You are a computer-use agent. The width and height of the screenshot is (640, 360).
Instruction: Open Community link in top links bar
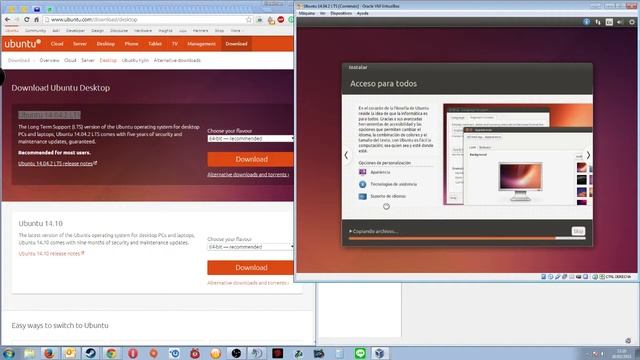coord(35,31)
